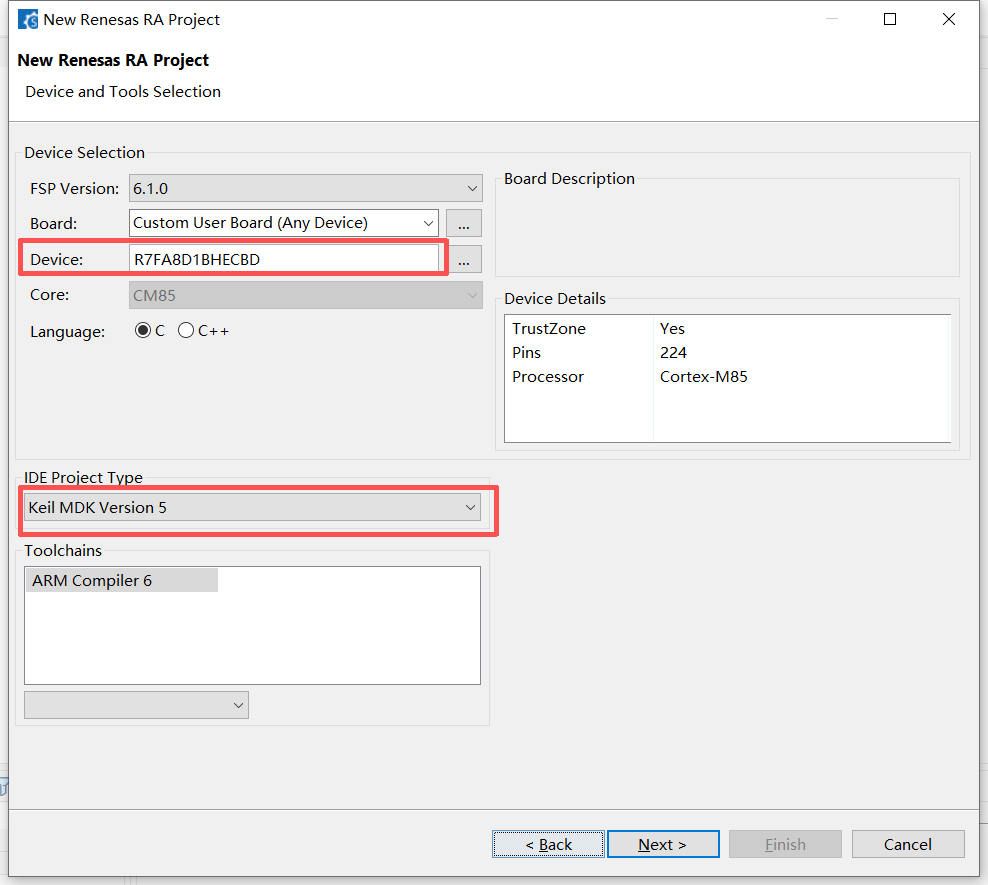This screenshot has height=885, width=988.
Task: Open the empty toolchain version dropdown
Action: pyautogui.click(x=136, y=705)
